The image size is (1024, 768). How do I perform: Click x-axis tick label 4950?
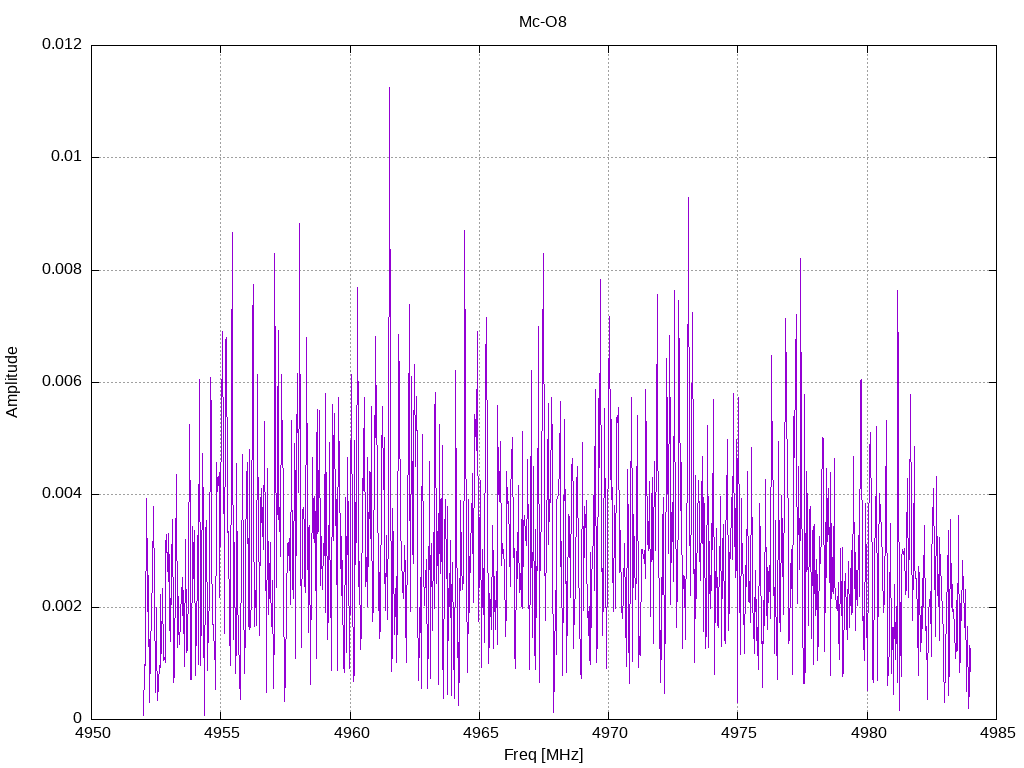pyautogui.click(x=93, y=733)
